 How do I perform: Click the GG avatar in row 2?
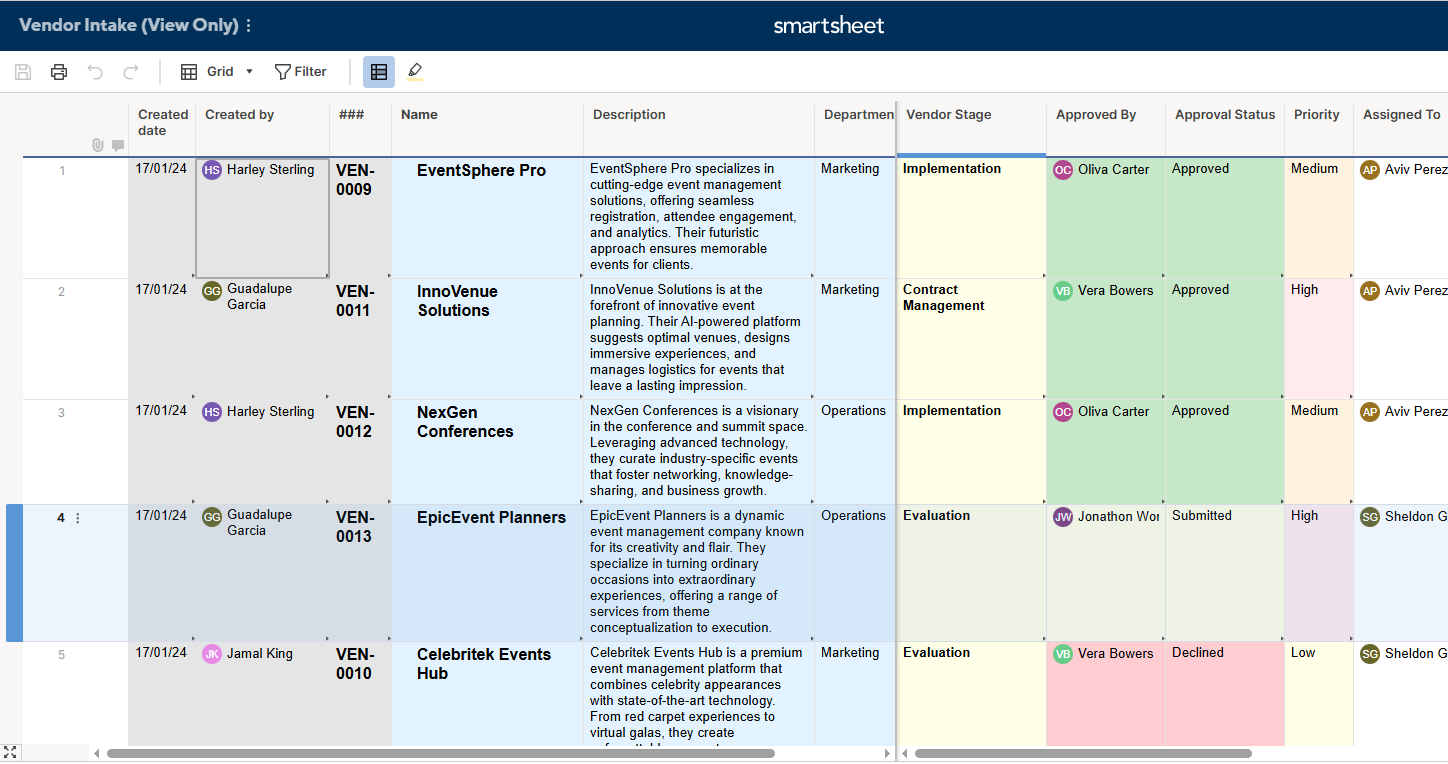point(212,291)
